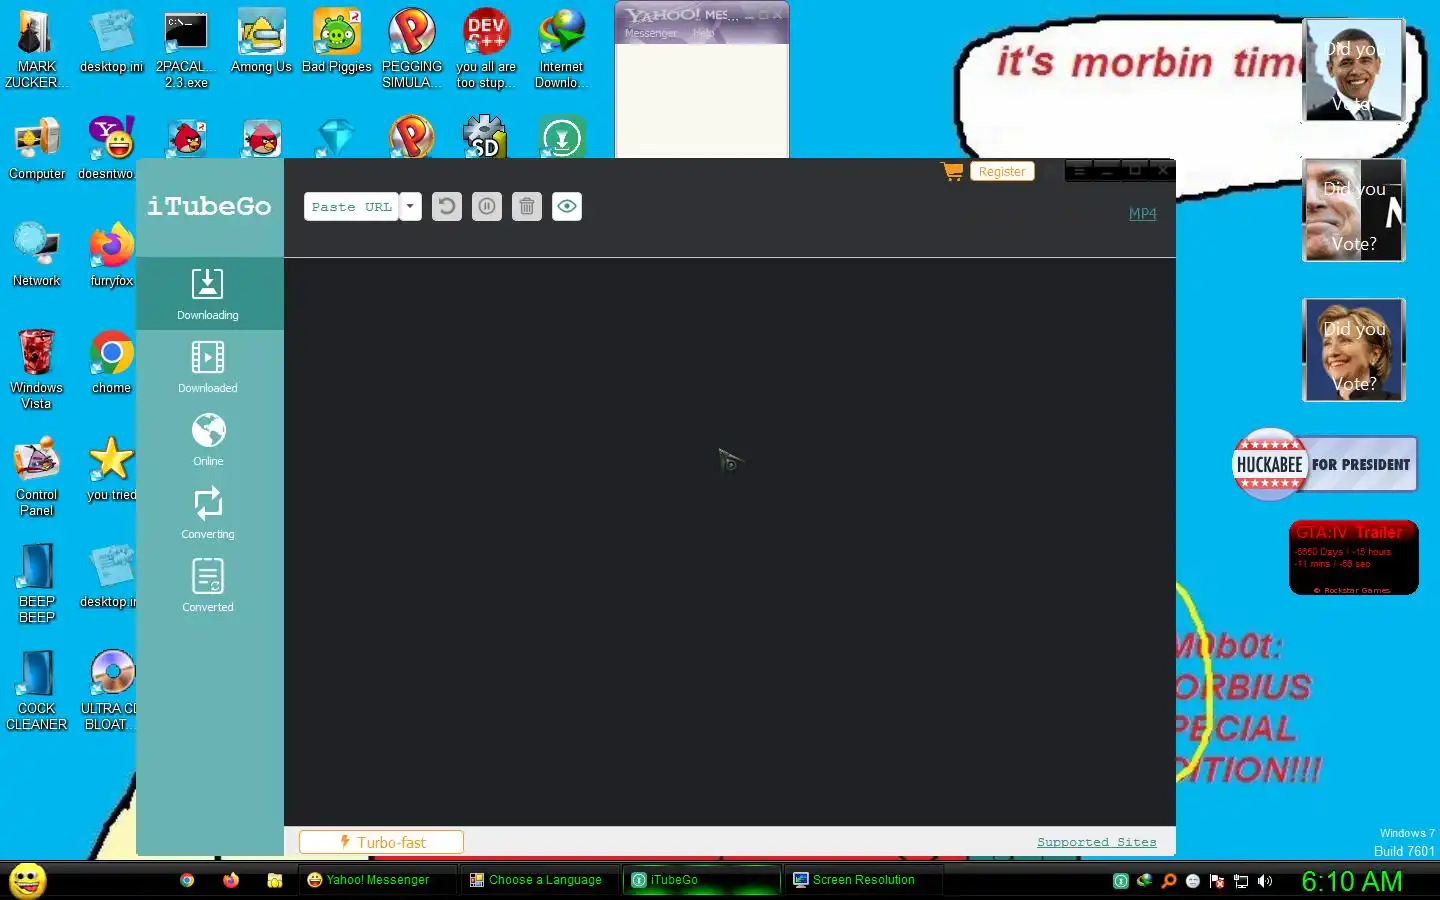The height and width of the screenshot is (900, 1440).
Task: Select the Bad Piggies desktop icon
Action: 337,42
